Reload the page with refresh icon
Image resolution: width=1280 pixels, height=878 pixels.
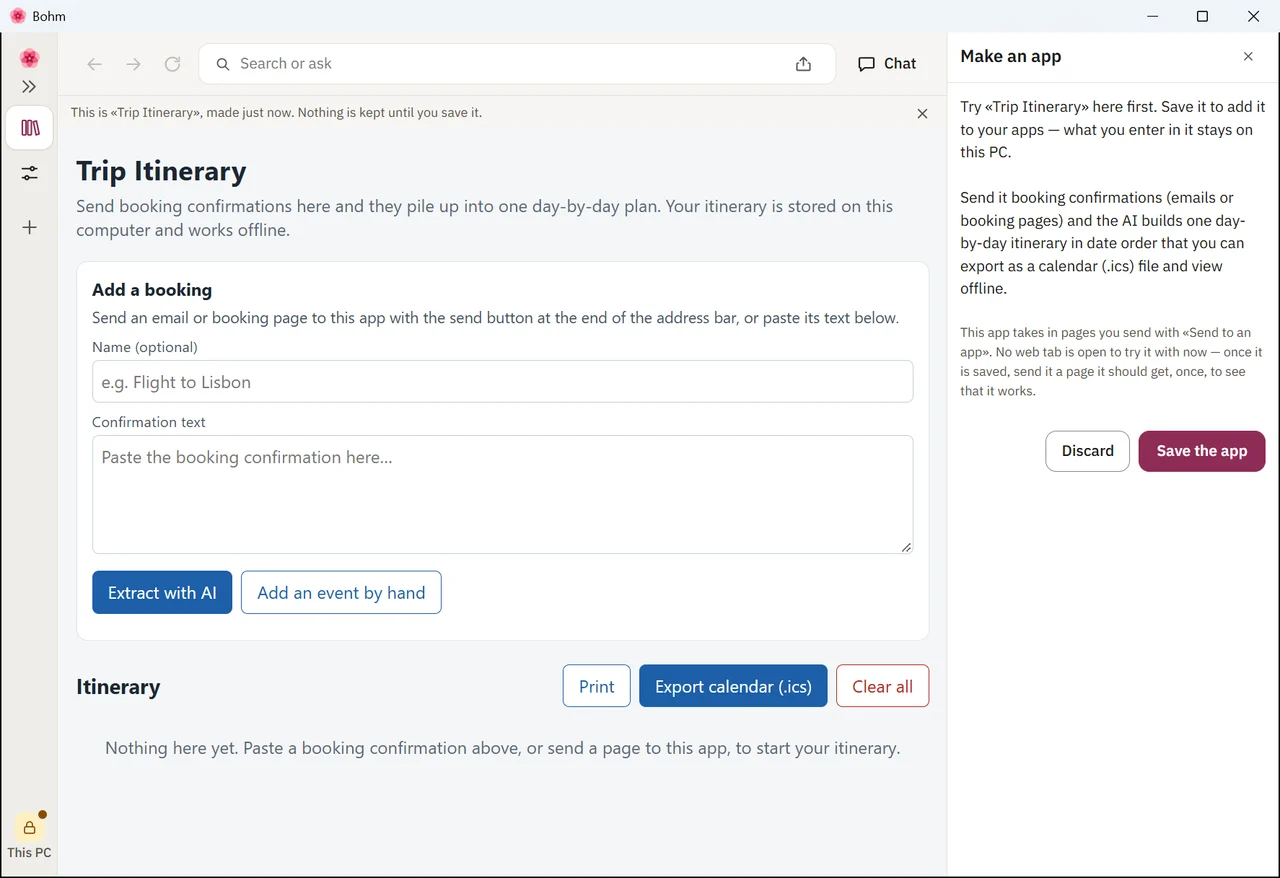point(172,64)
